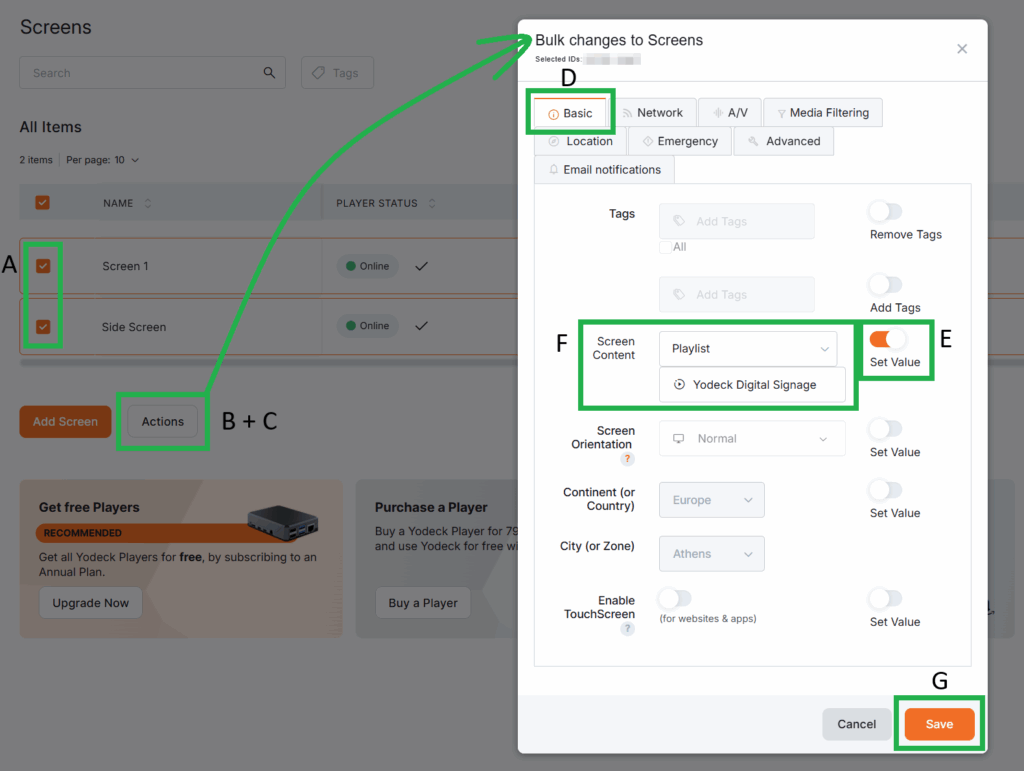
Task: Open the Email notifications tab
Action: (x=604, y=170)
